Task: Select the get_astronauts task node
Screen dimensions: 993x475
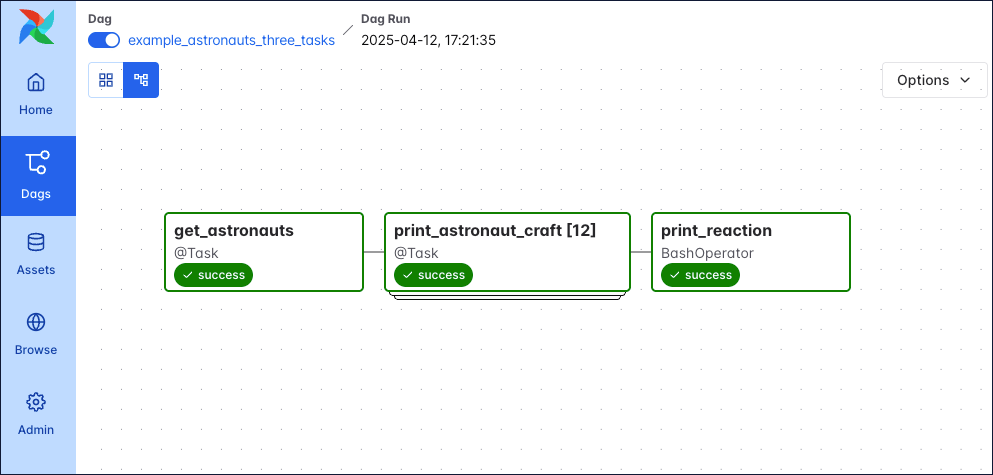Action: pyautogui.click(x=264, y=240)
